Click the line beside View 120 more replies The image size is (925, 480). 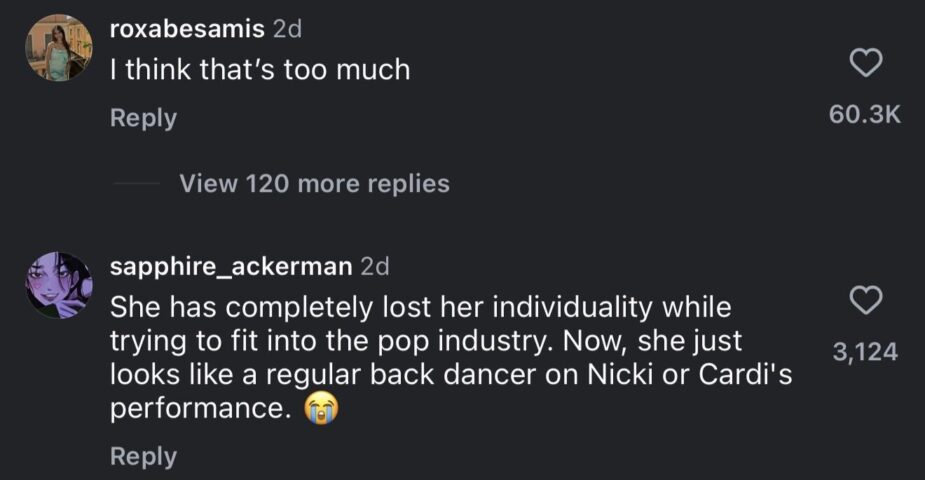click(x=135, y=184)
